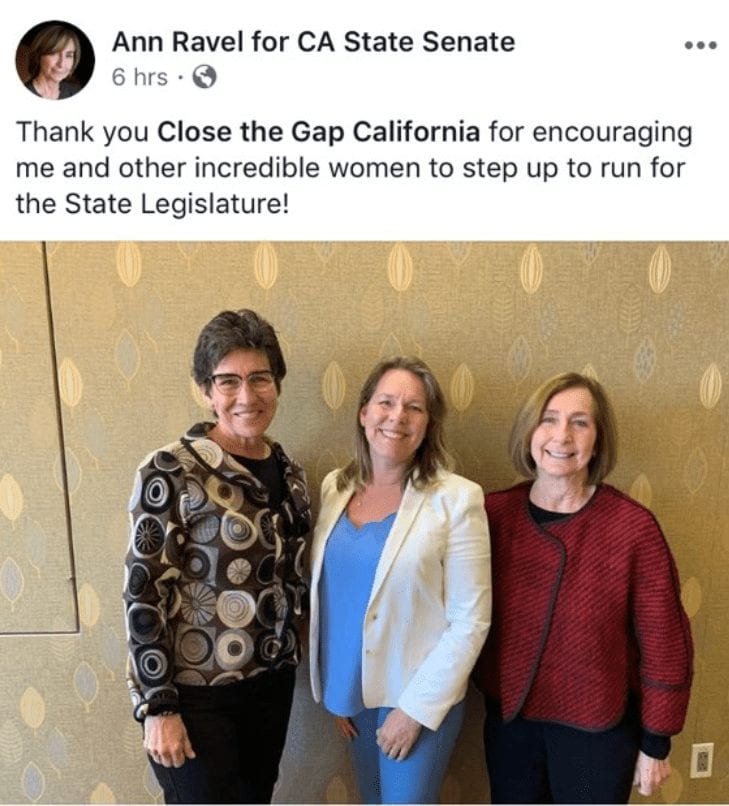Click the black collar under the red jacket
729x806 pixels.
tap(551, 512)
